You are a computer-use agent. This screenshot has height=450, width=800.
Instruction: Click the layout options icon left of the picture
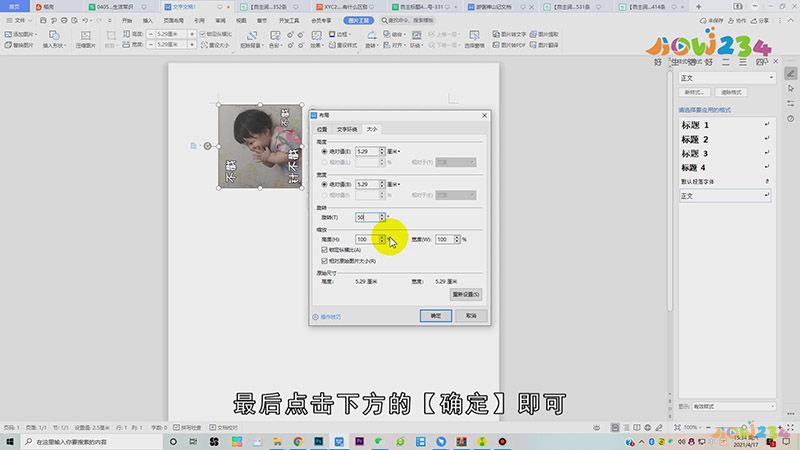193,146
